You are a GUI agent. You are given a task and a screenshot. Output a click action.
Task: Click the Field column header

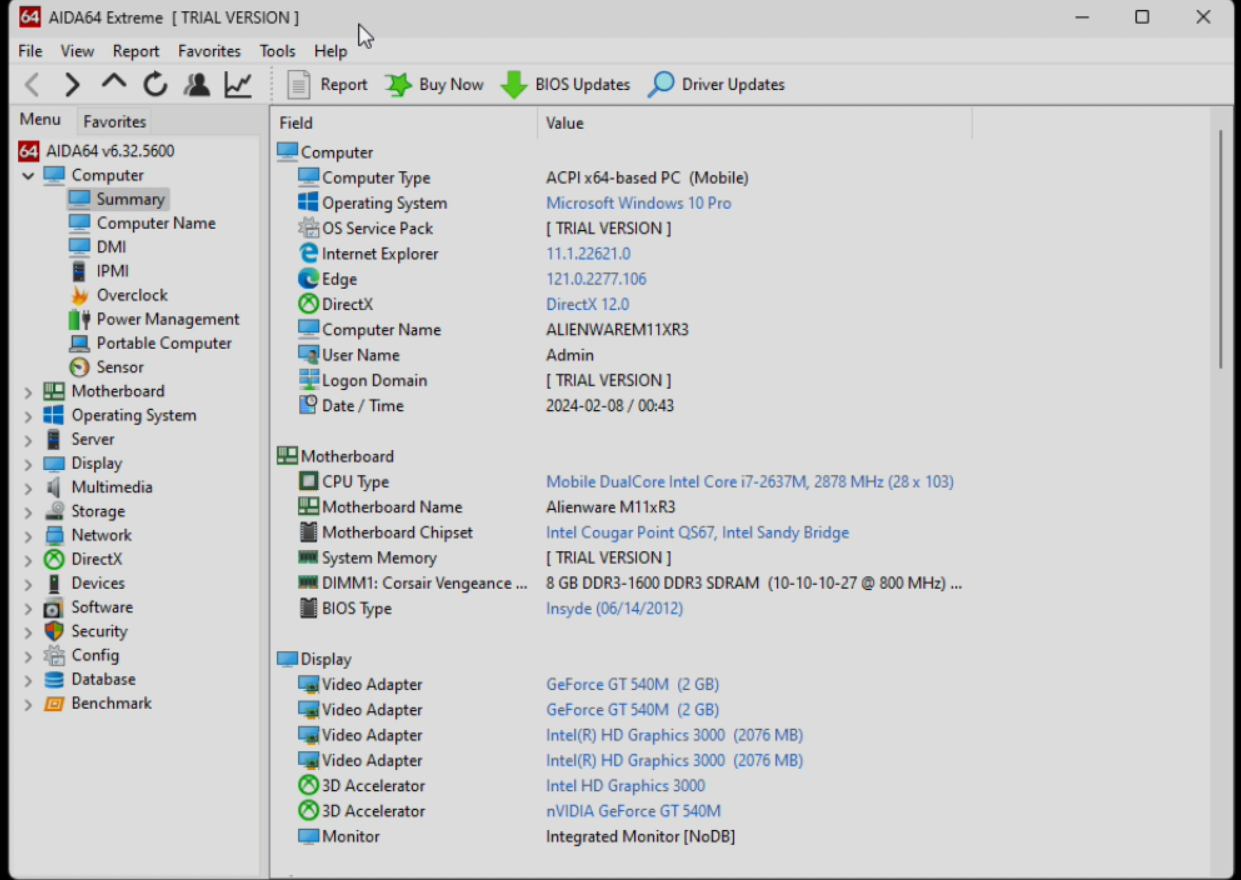(403, 123)
